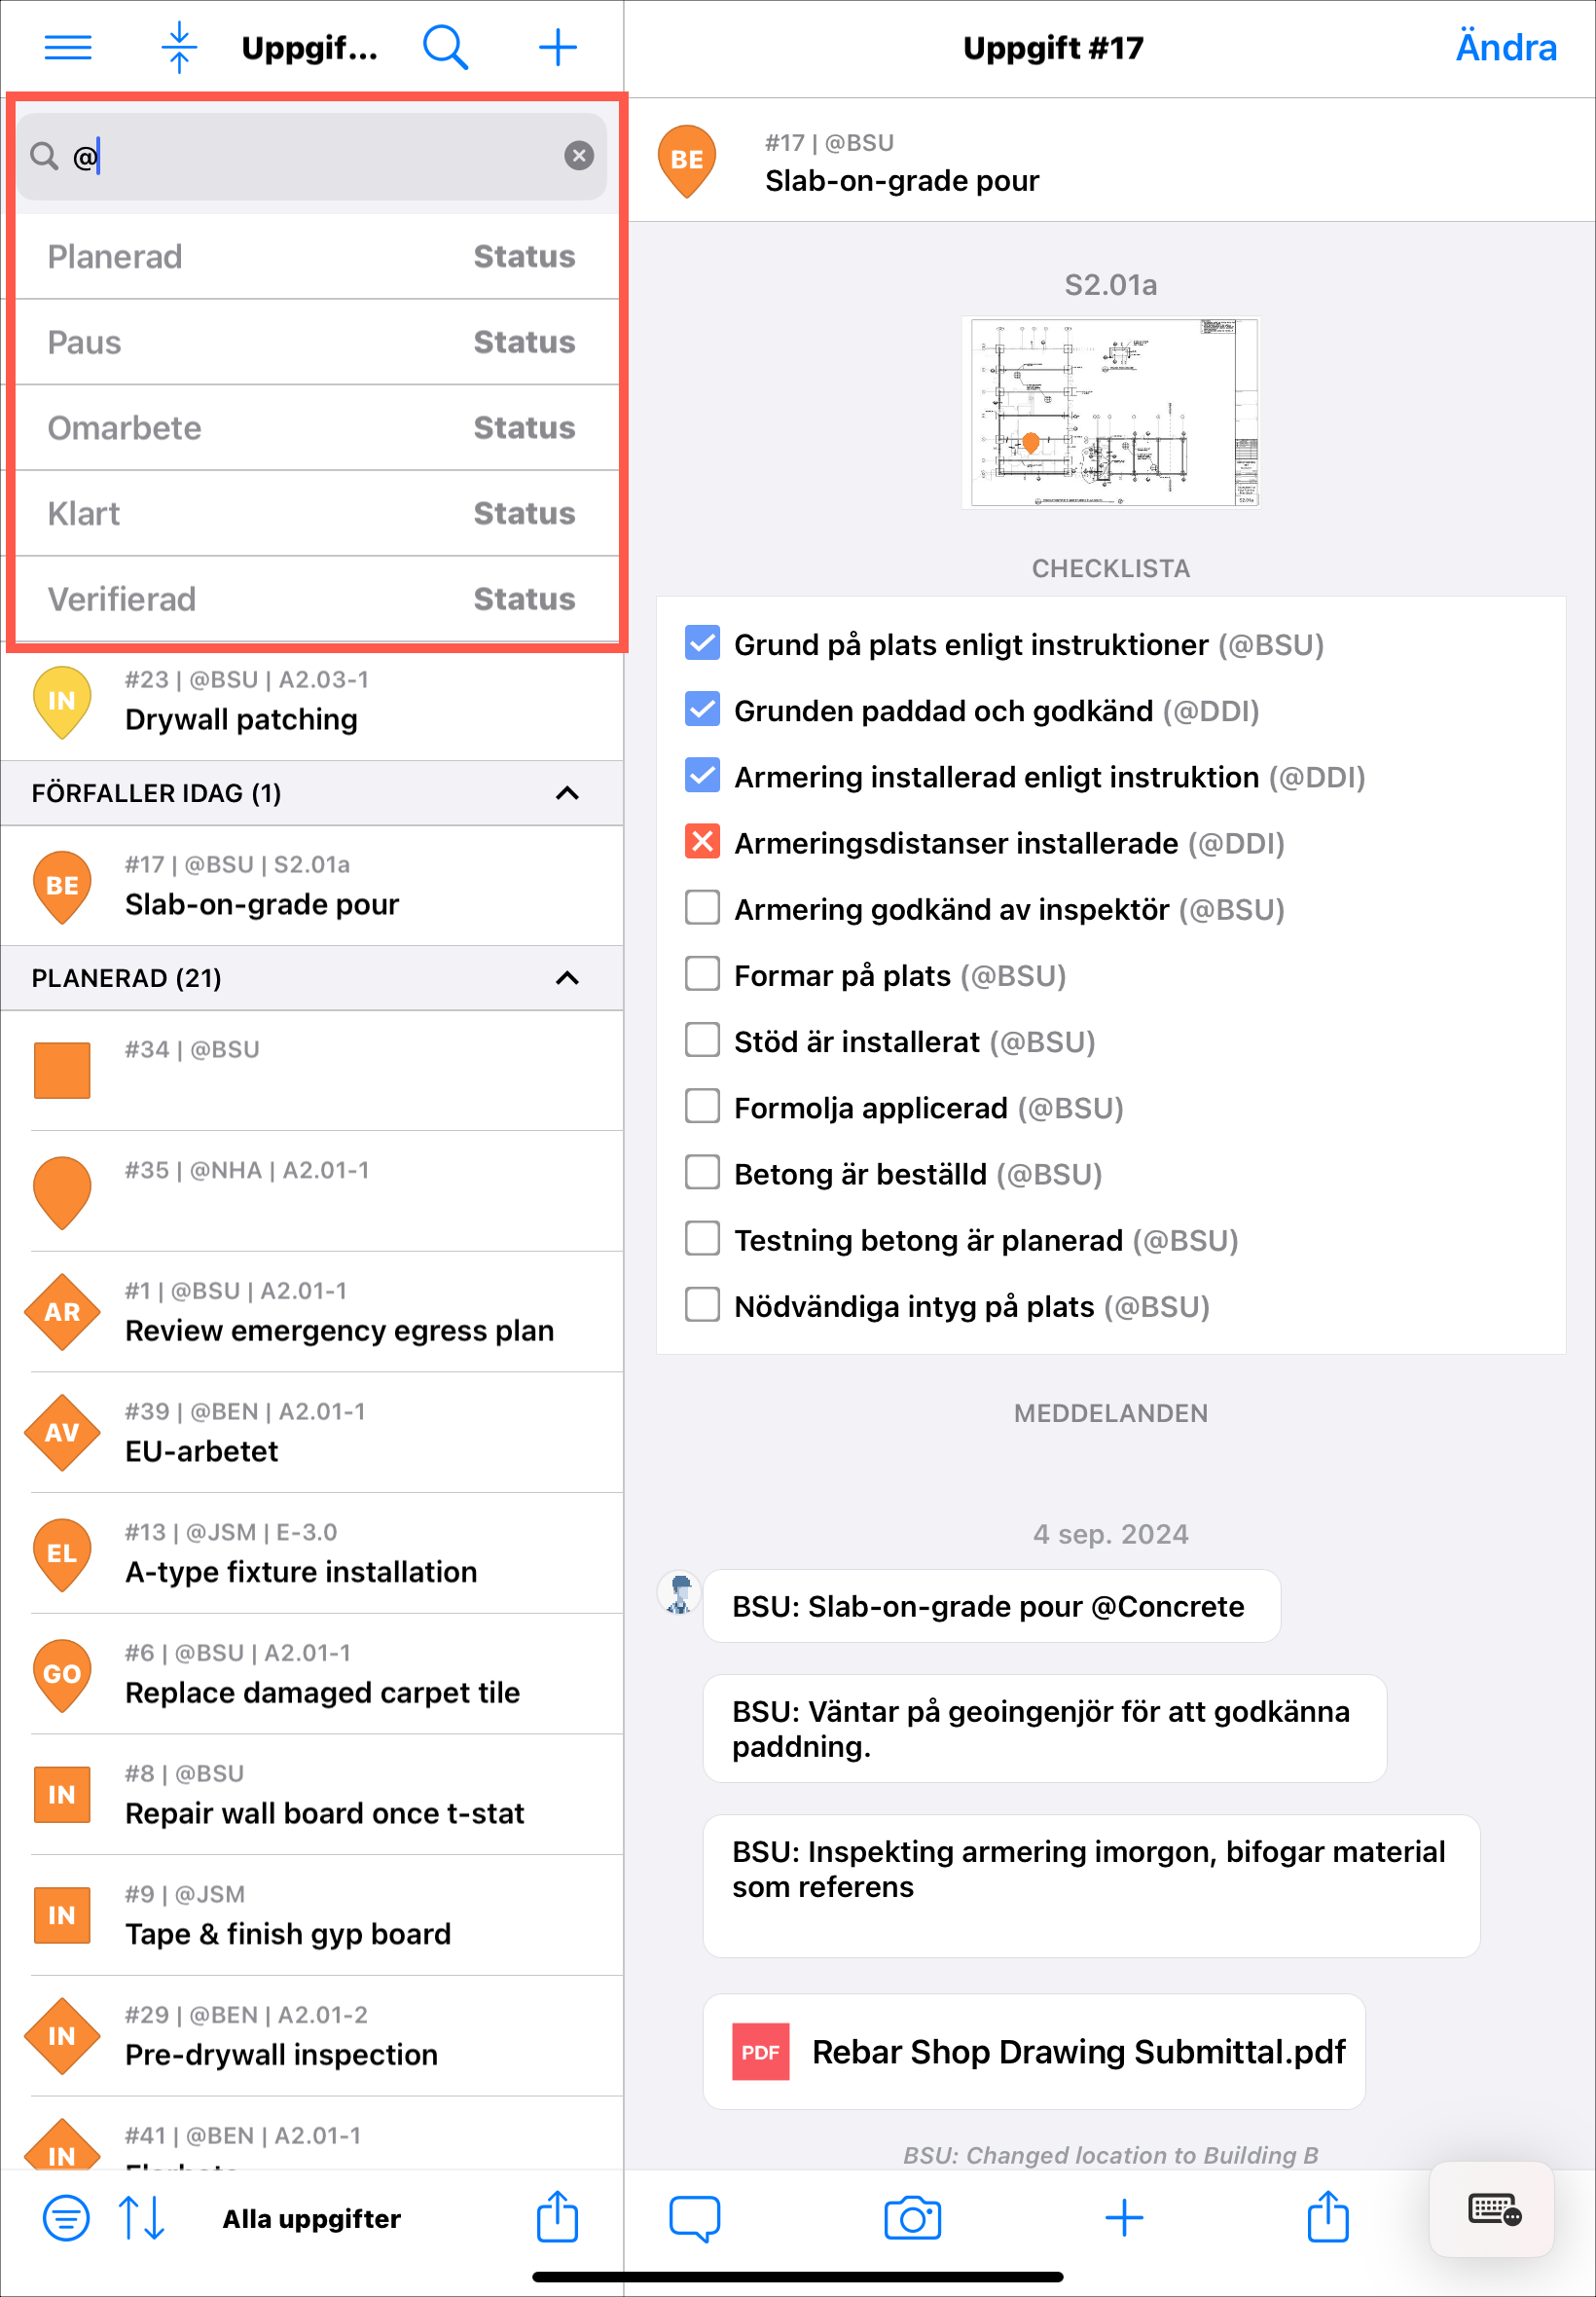Viewport: 1596px width, 2297px height.
Task: Toggle the Armeringsdistanser installerade red X box
Action: [x=702, y=842]
